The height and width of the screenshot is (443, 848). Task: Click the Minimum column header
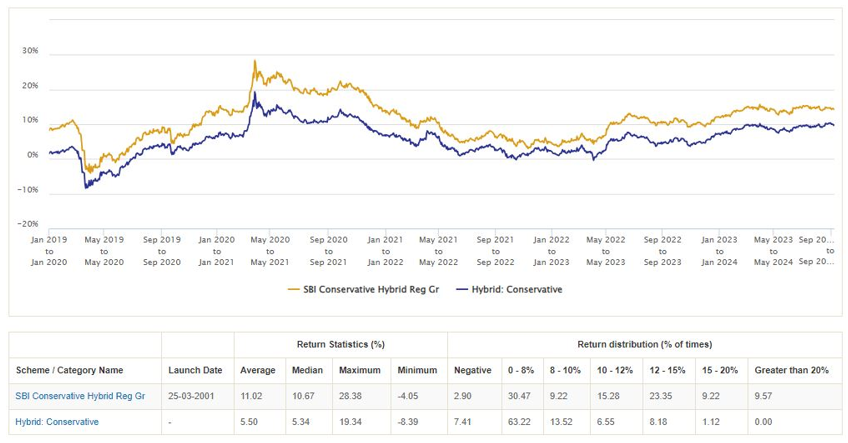(x=417, y=371)
